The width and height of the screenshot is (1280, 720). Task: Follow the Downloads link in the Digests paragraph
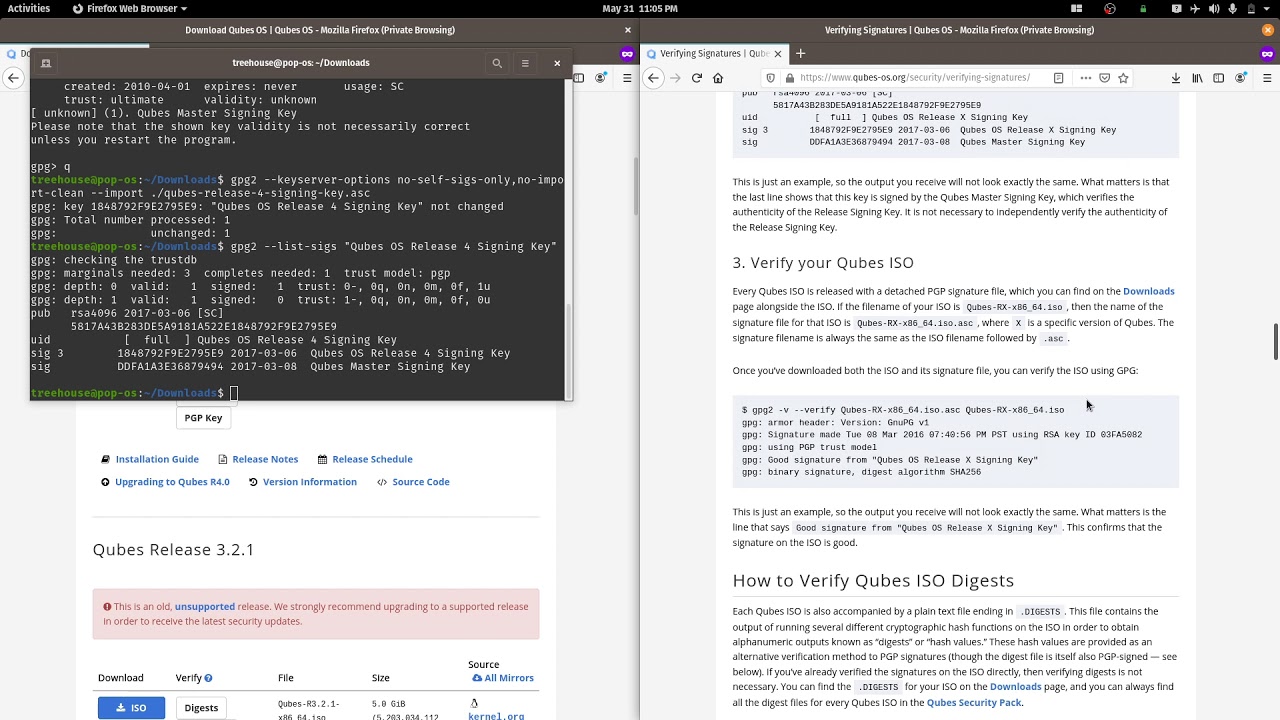coord(1015,687)
